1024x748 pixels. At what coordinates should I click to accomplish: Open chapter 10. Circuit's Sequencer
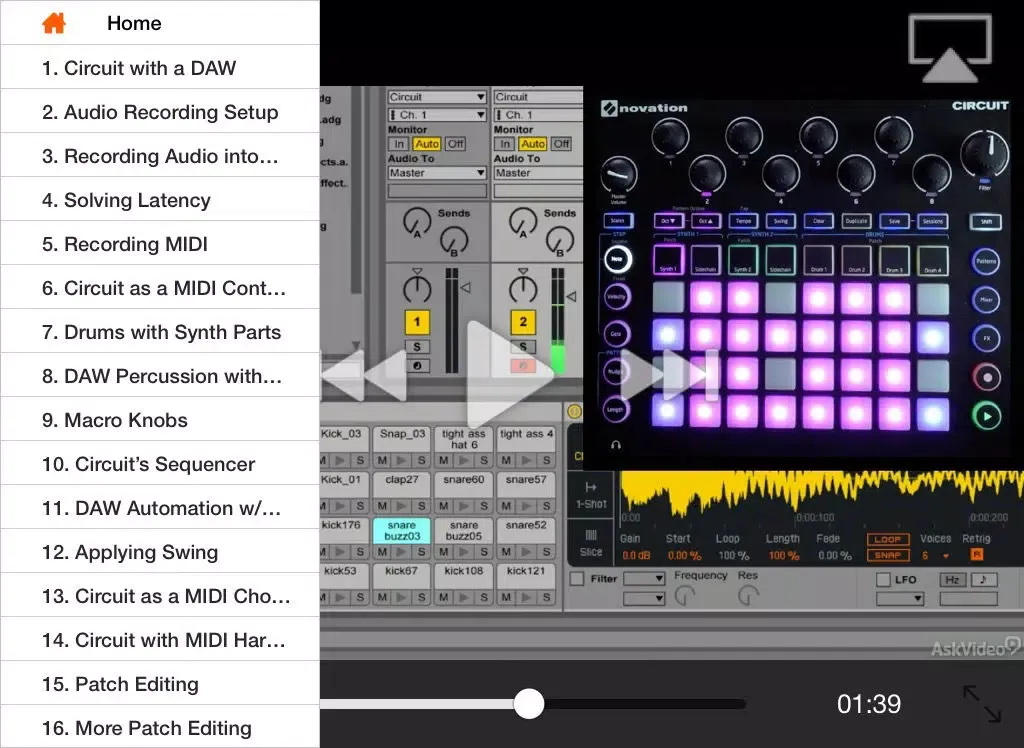(x=160, y=464)
